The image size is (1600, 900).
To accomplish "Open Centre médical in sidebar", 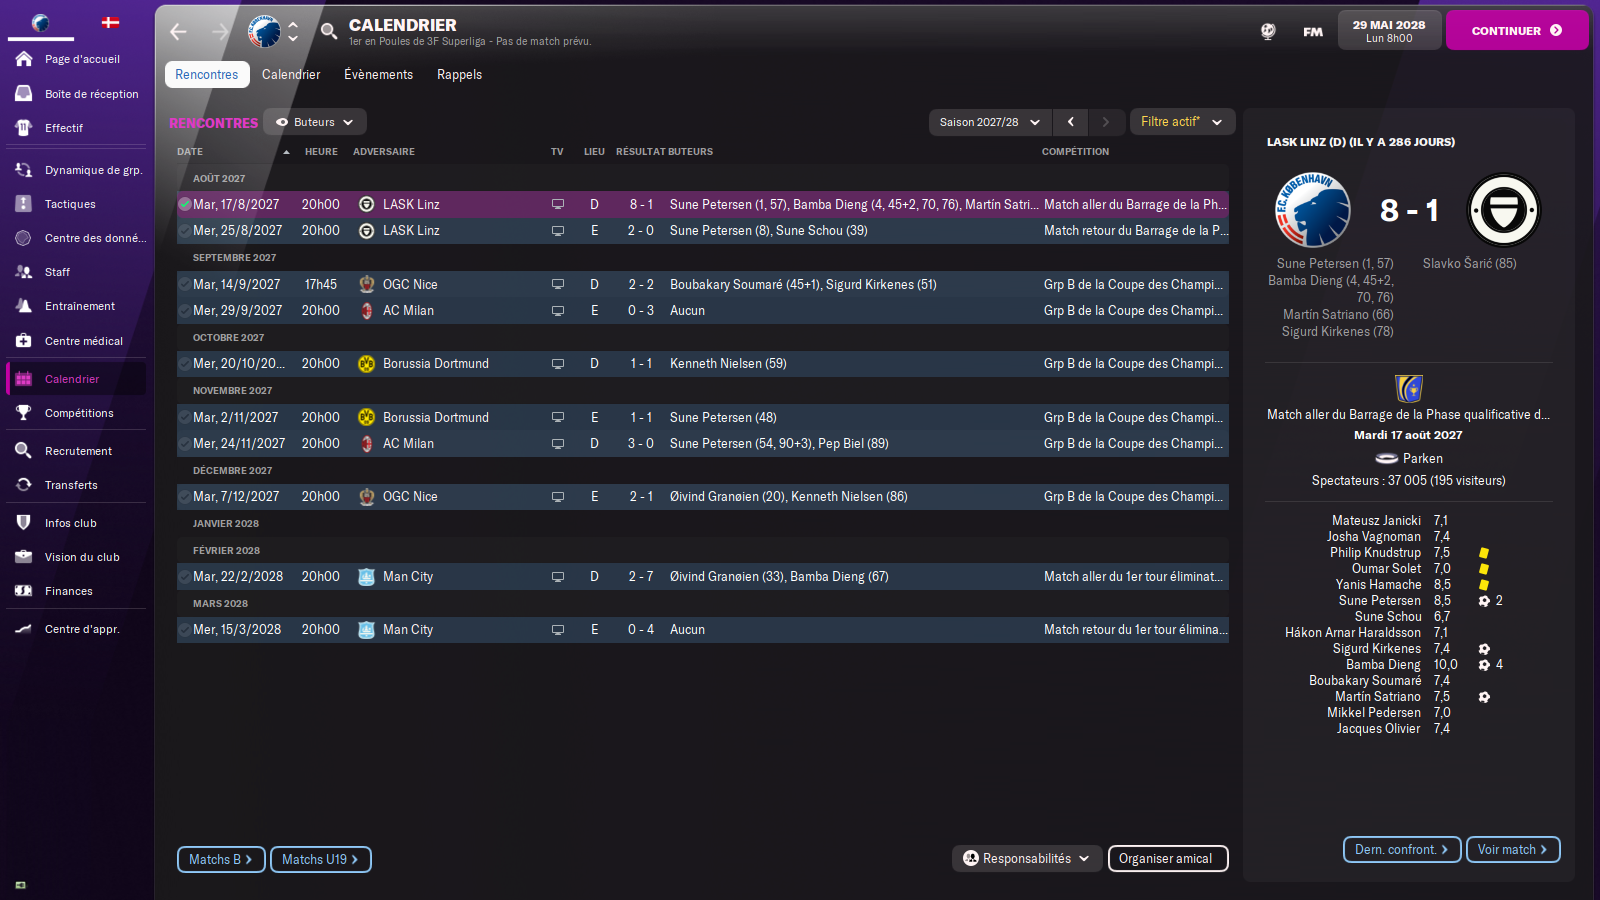I will 83,341.
